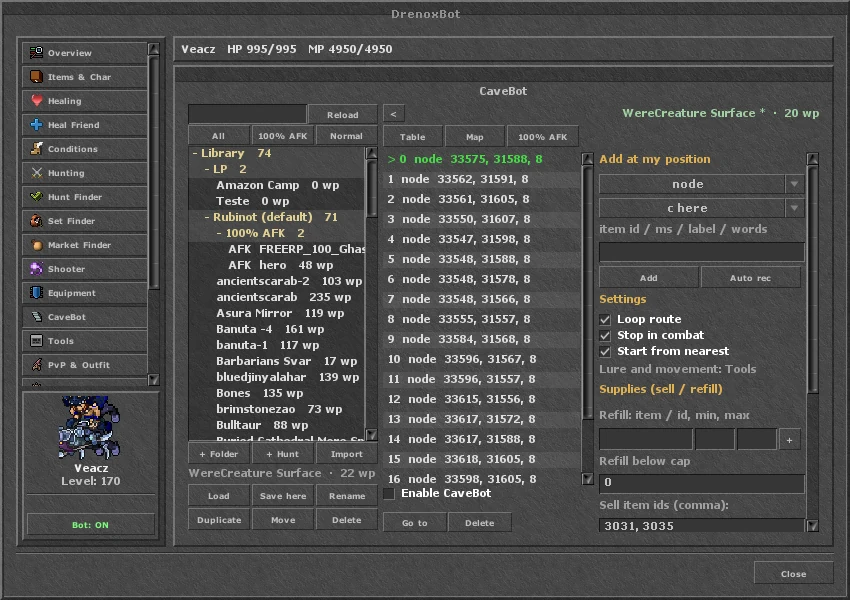Open the Tools sidebar icon
Screen dimensions: 850x600
pos(36,340)
